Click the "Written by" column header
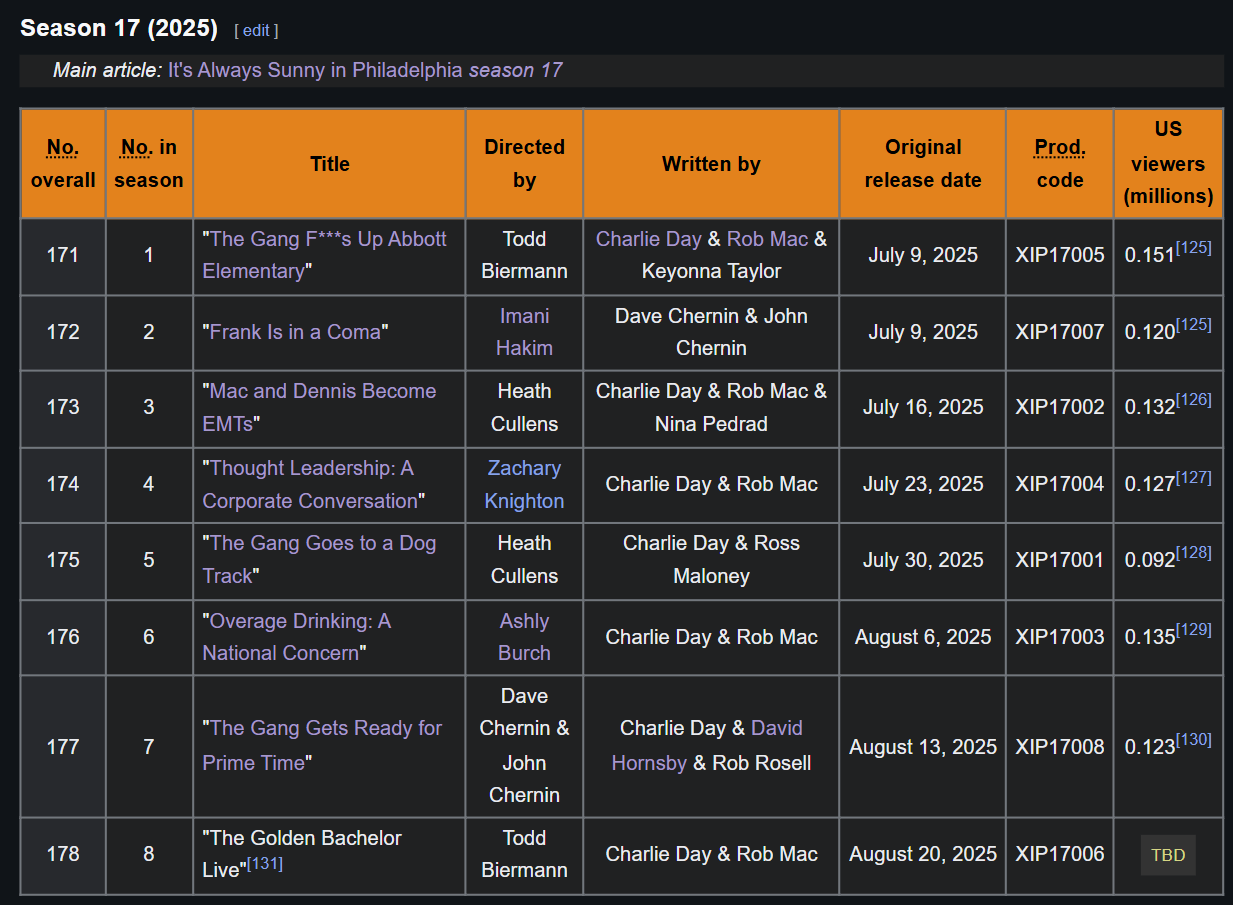Viewport: 1233px width, 905px height. coord(711,164)
